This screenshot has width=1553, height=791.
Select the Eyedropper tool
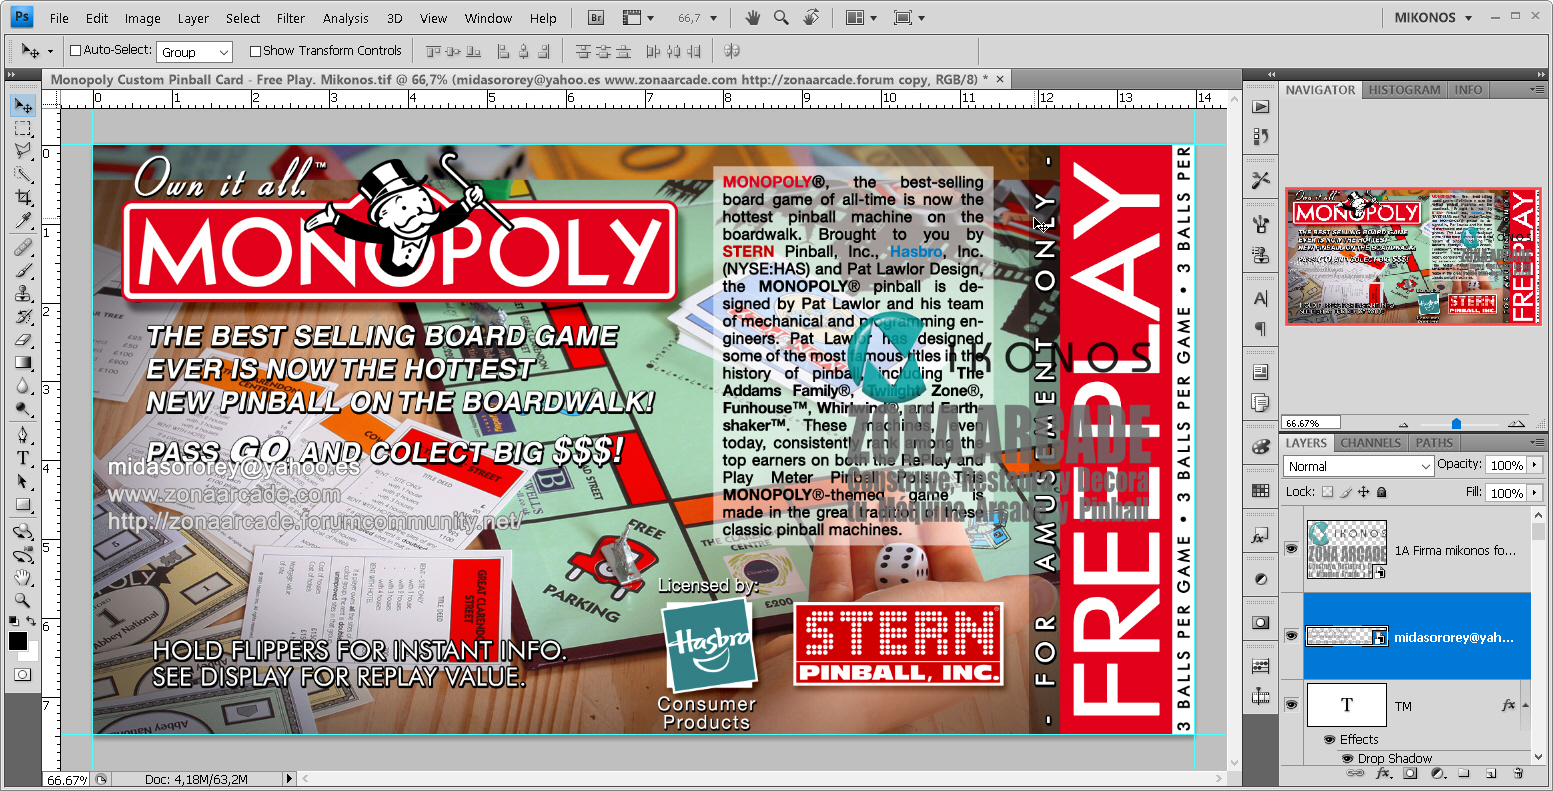(x=23, y=220)
